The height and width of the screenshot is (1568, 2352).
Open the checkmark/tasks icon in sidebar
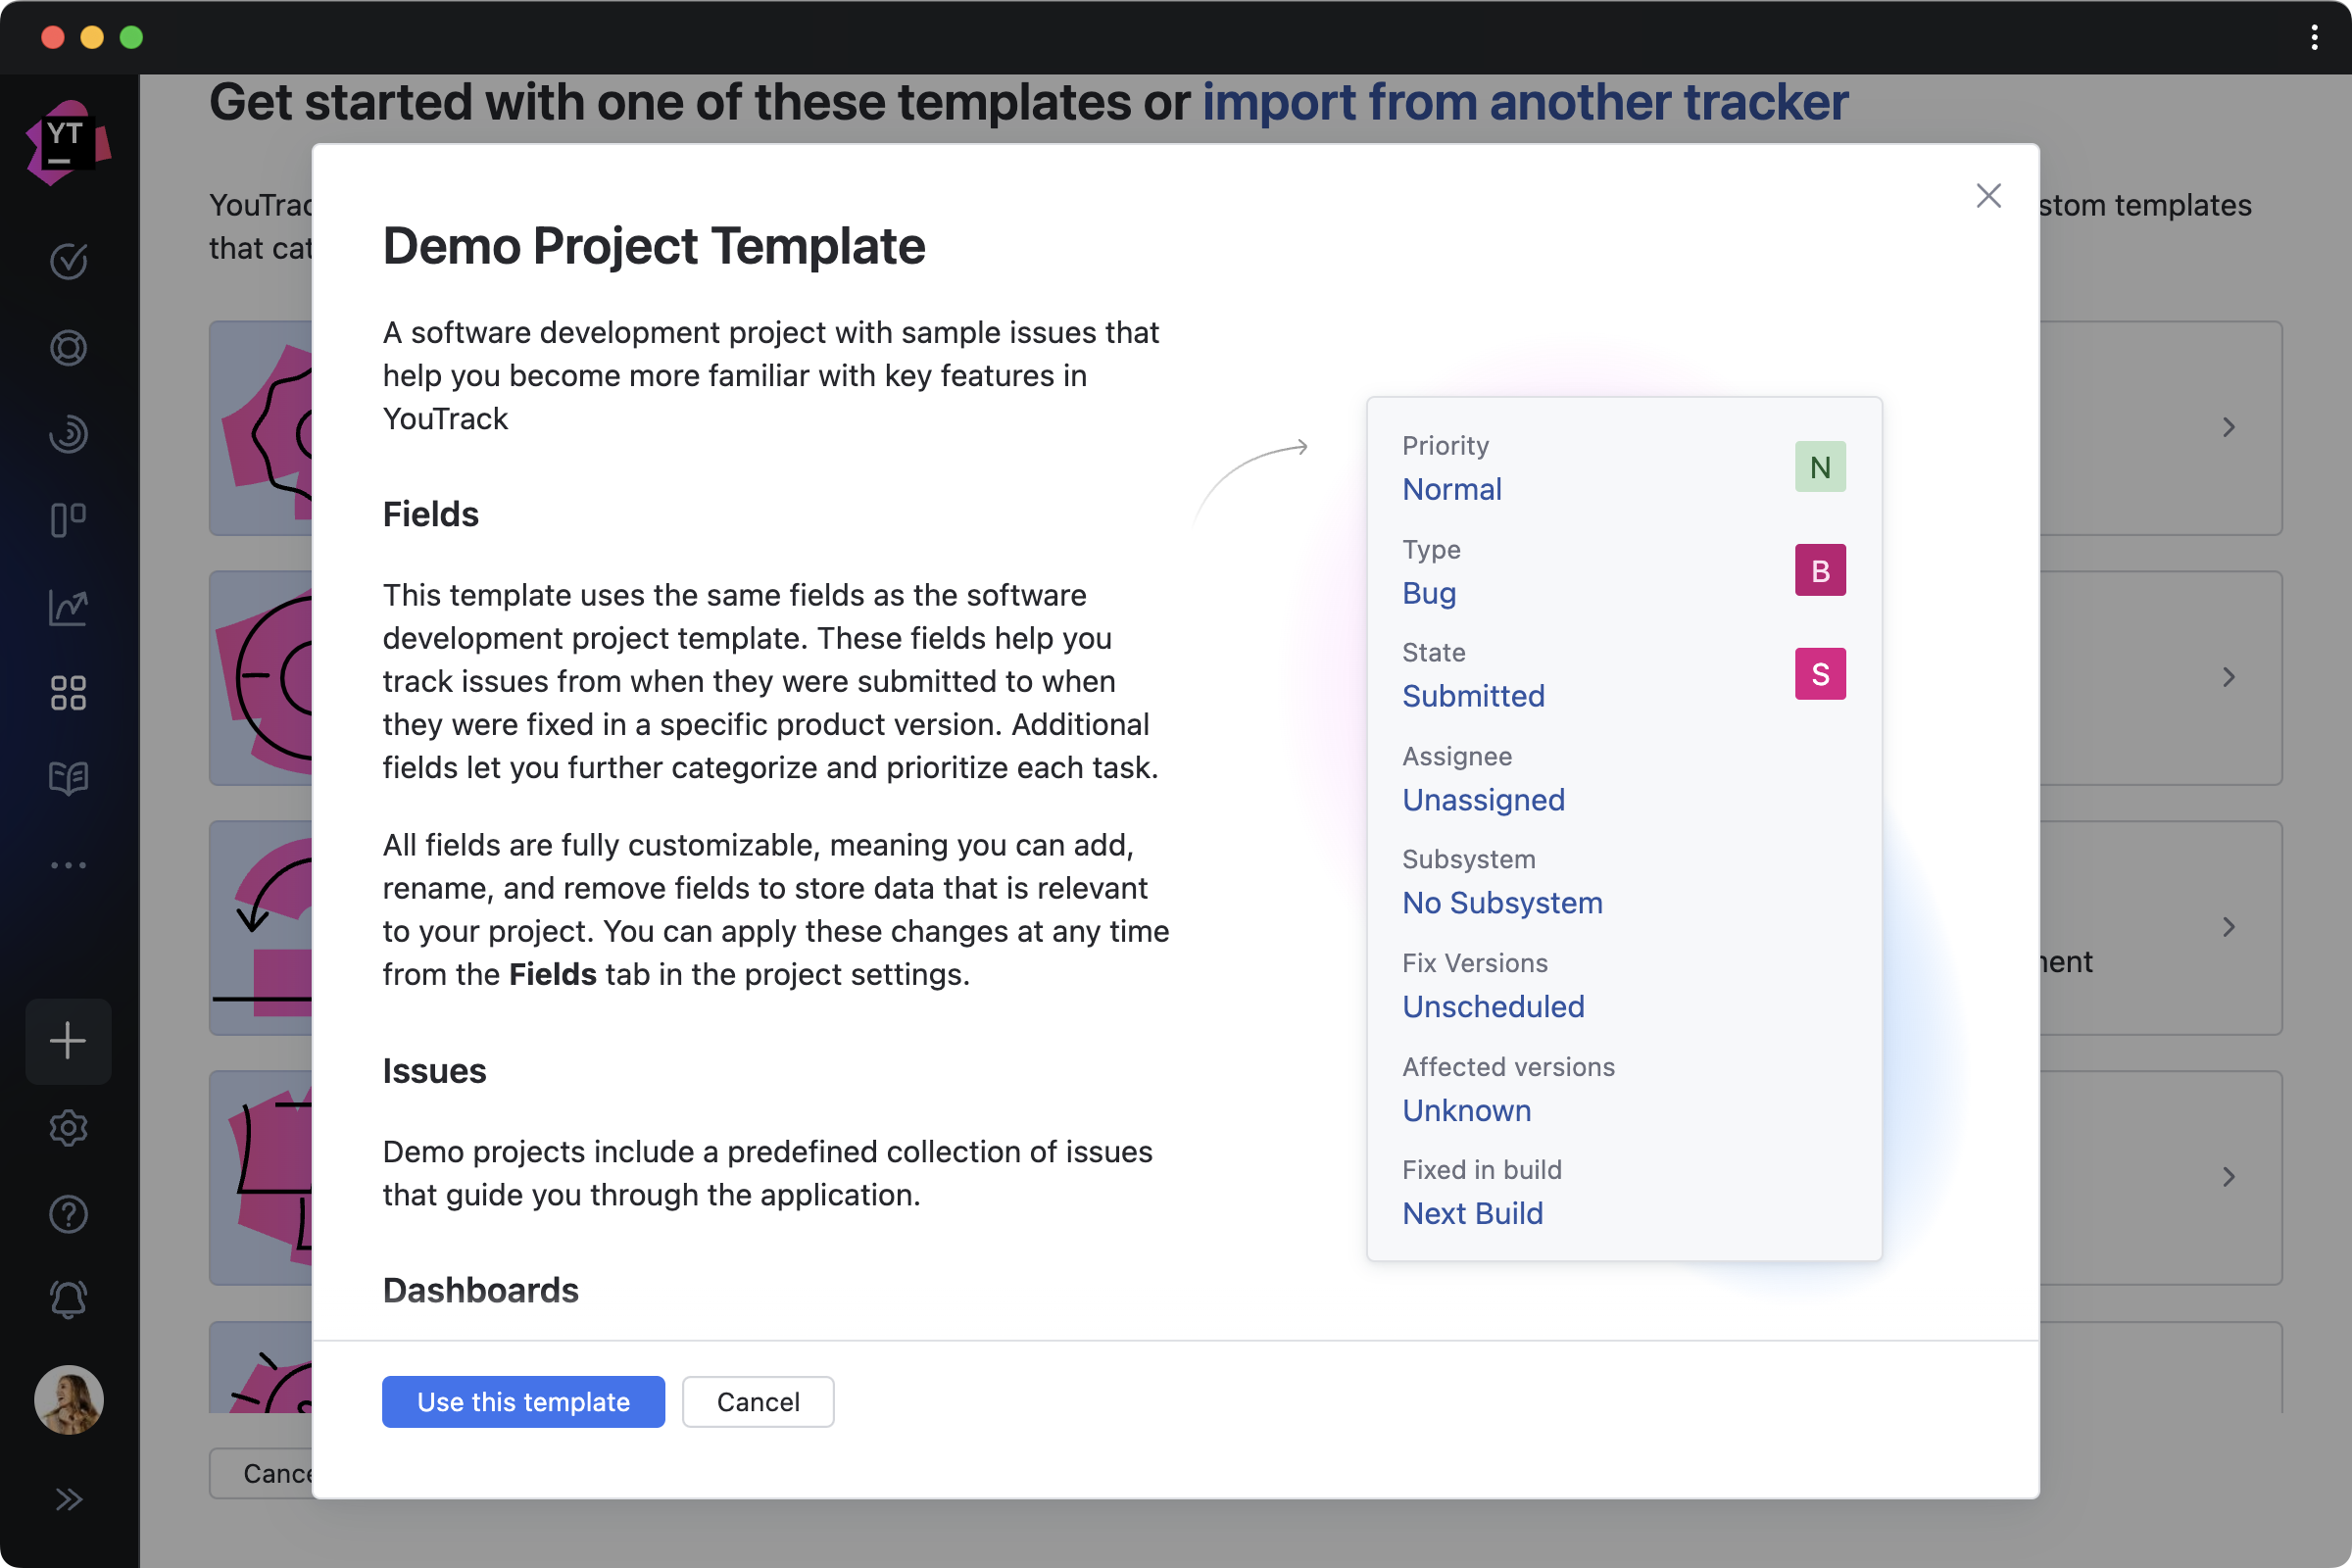70,261
